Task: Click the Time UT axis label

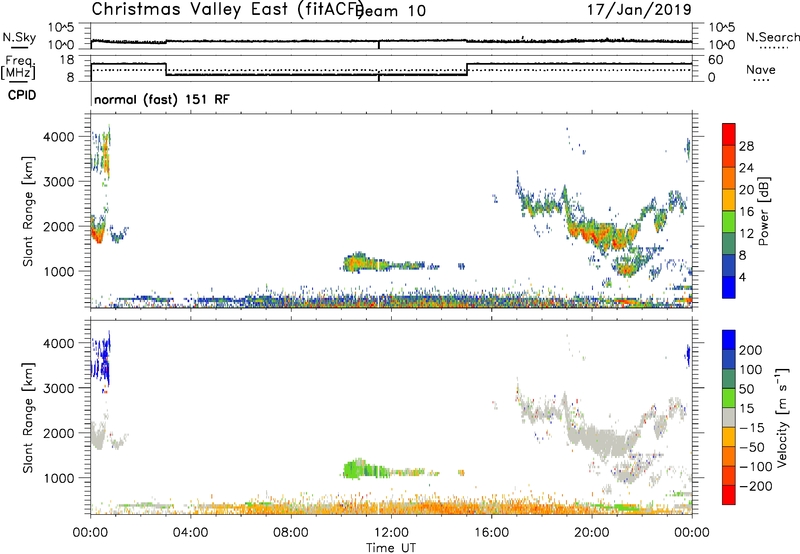Action: [391, 548]
